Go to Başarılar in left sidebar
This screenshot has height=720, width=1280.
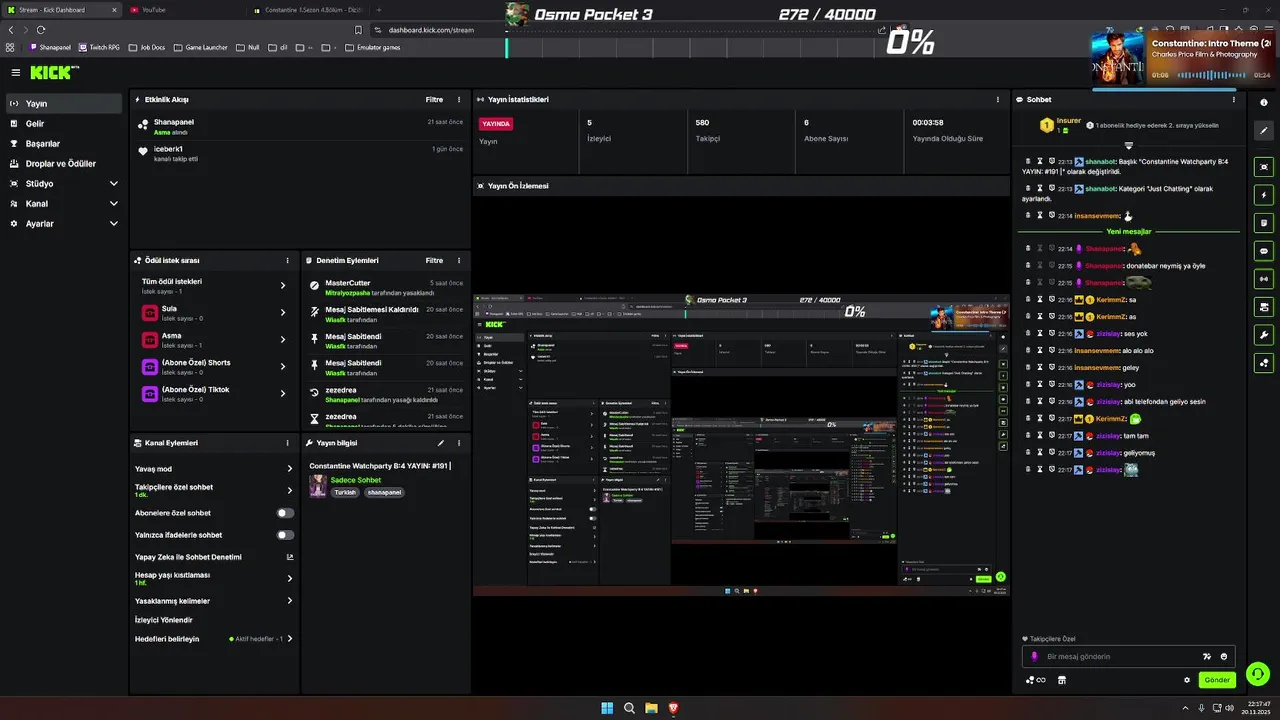[x=64, y=144]
